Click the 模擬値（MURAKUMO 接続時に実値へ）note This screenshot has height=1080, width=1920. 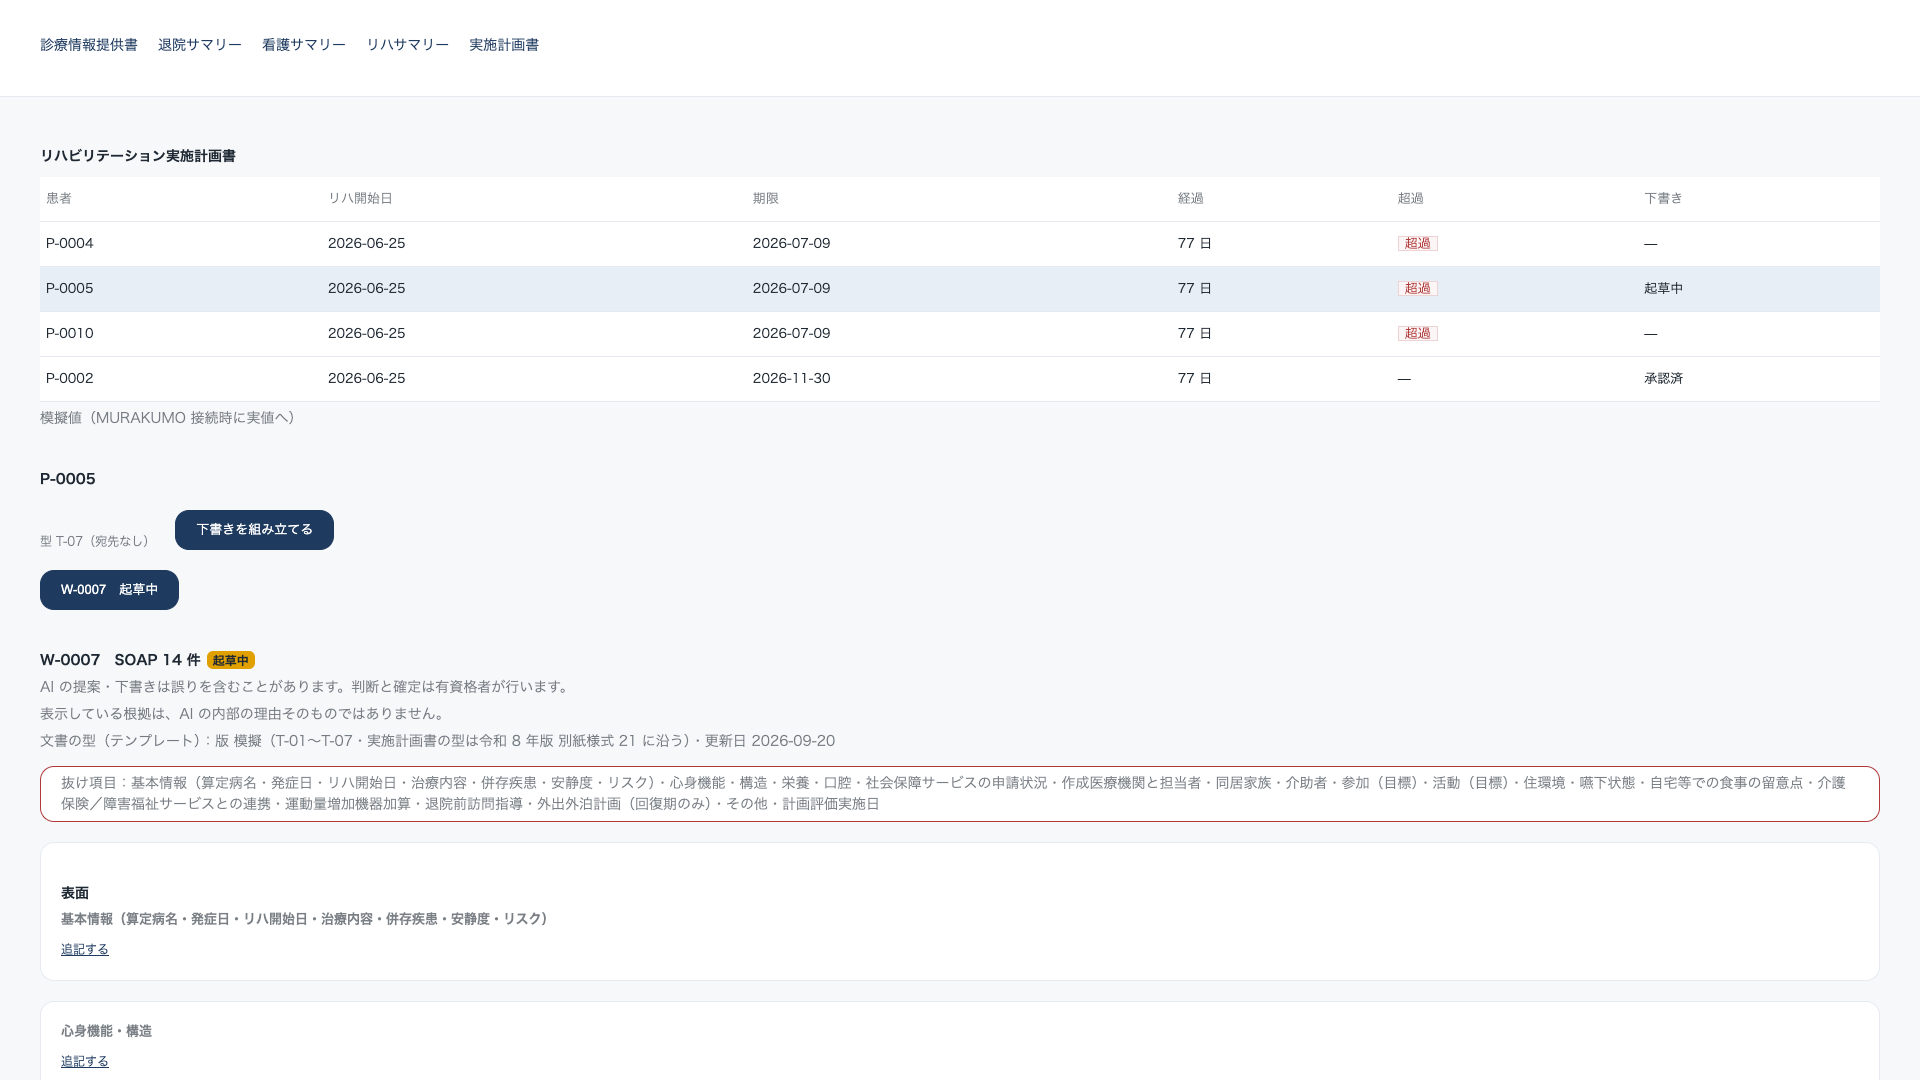[x=167, y=418]
